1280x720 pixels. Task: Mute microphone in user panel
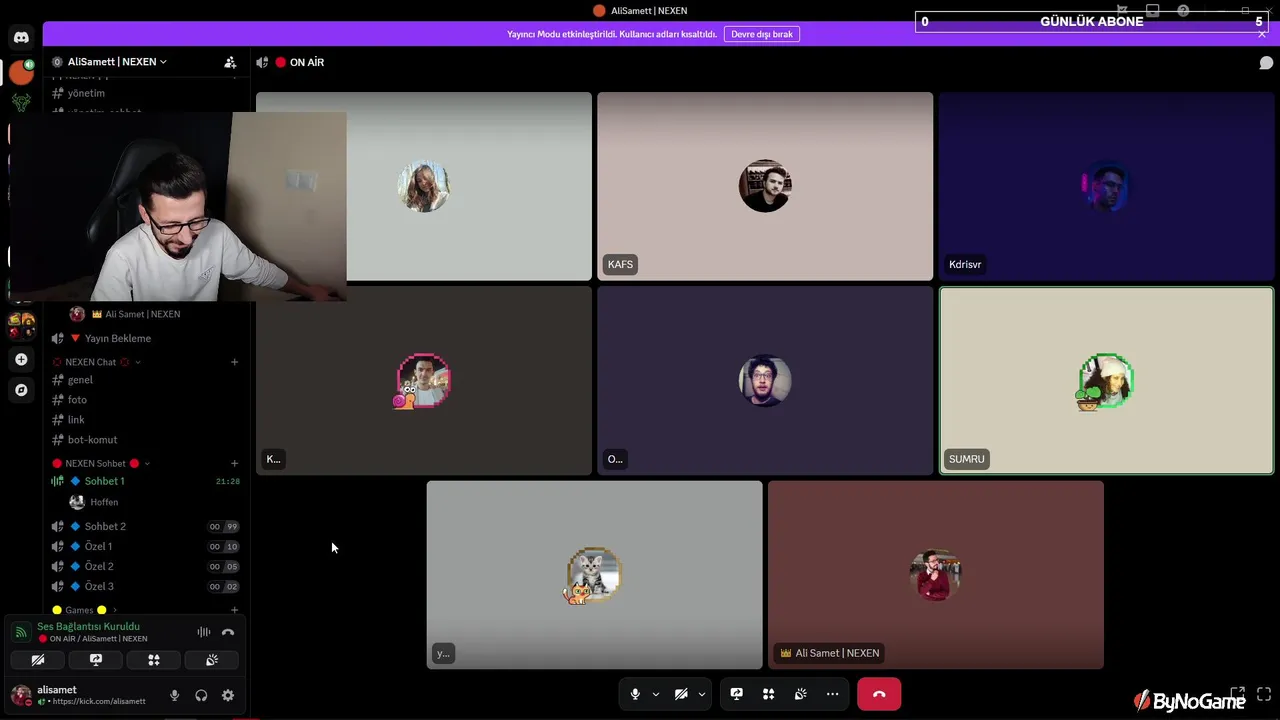175,696
